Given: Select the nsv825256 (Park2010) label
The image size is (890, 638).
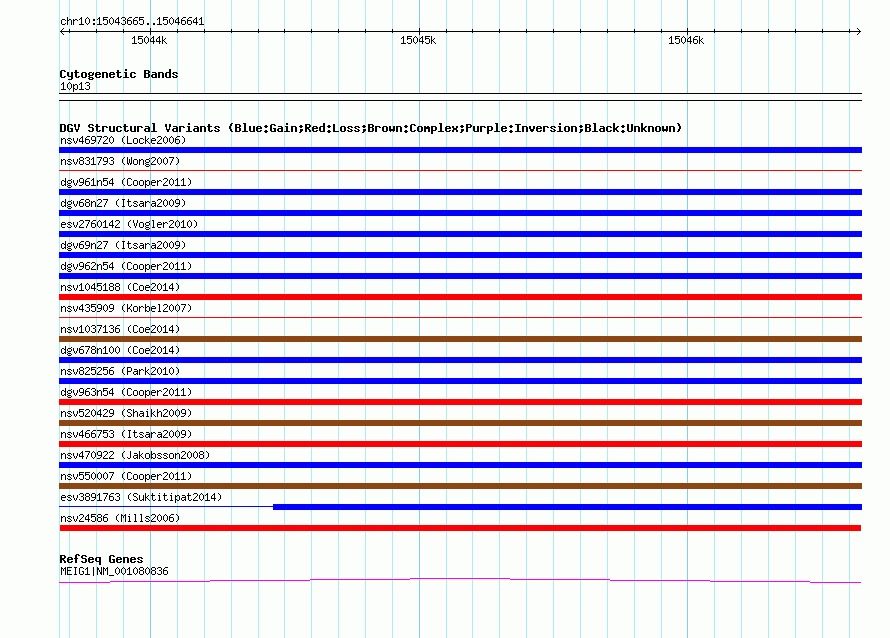Looking at the screenshot, I should pyautogui.click(x=120, y=371).
